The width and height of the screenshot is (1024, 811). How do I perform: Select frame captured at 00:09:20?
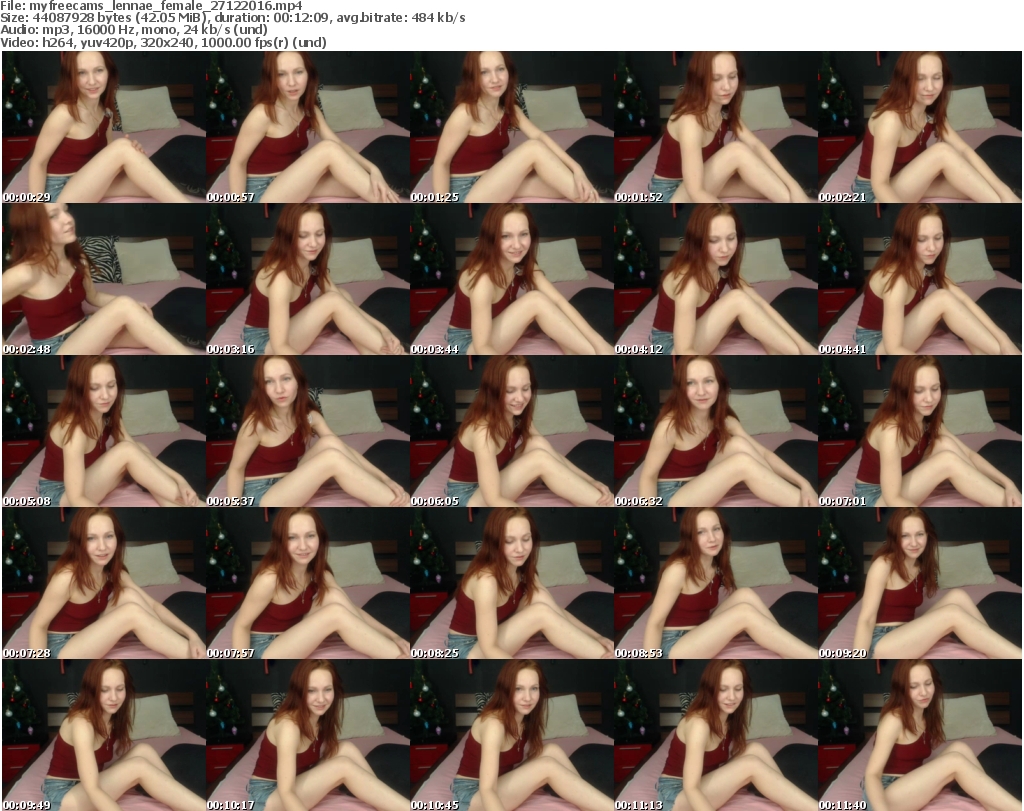click(x=920, y=584)
